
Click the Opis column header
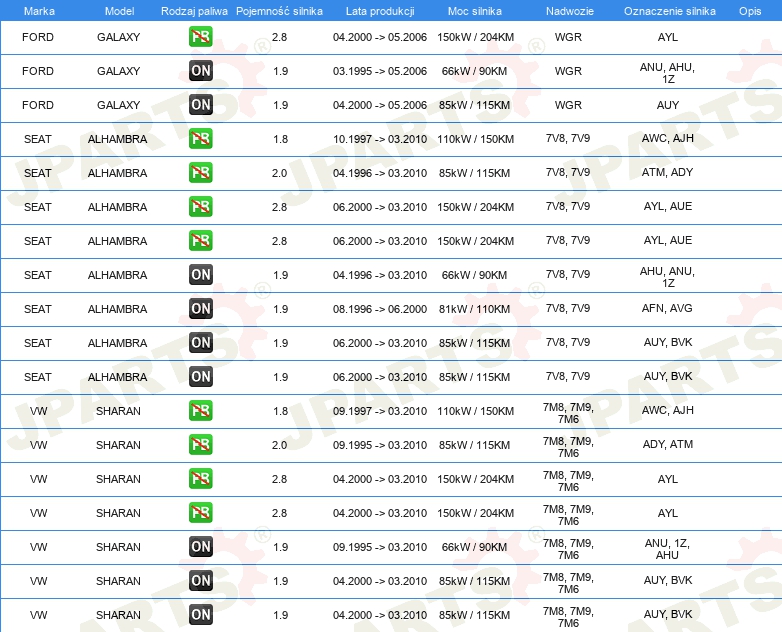750,11
